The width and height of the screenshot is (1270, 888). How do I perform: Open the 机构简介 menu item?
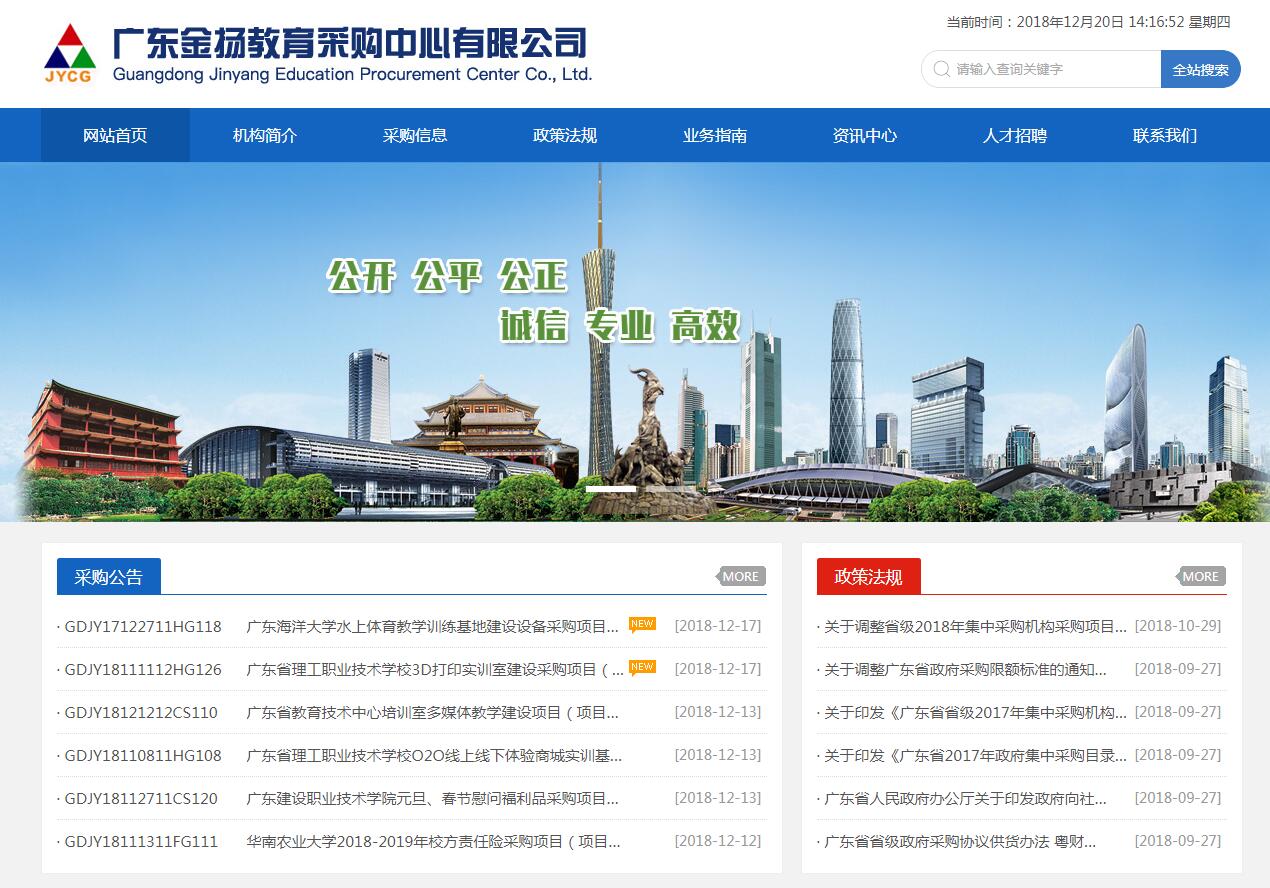point(265,136)
